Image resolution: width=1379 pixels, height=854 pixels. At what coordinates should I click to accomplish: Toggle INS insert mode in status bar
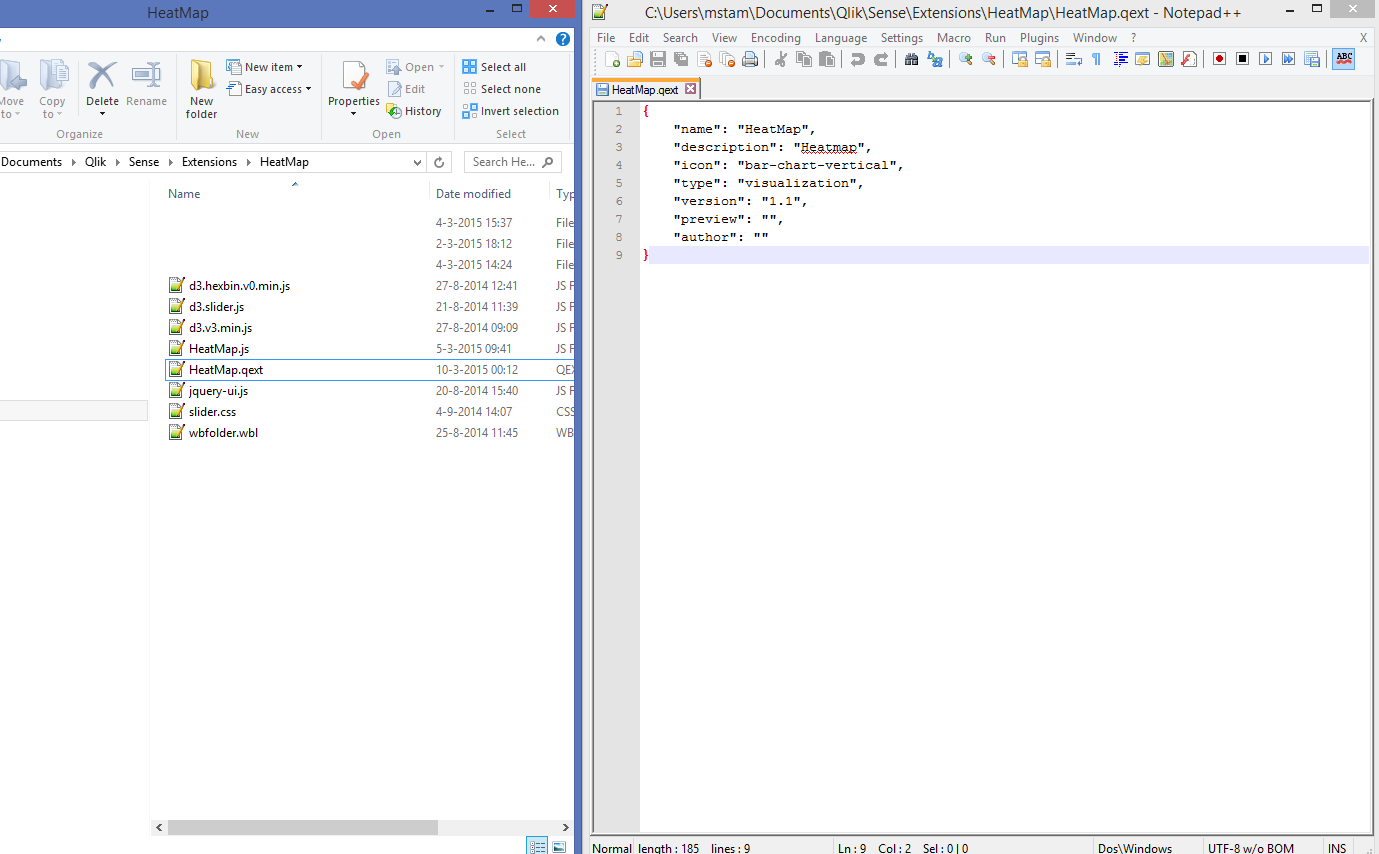click(1337, 848)
